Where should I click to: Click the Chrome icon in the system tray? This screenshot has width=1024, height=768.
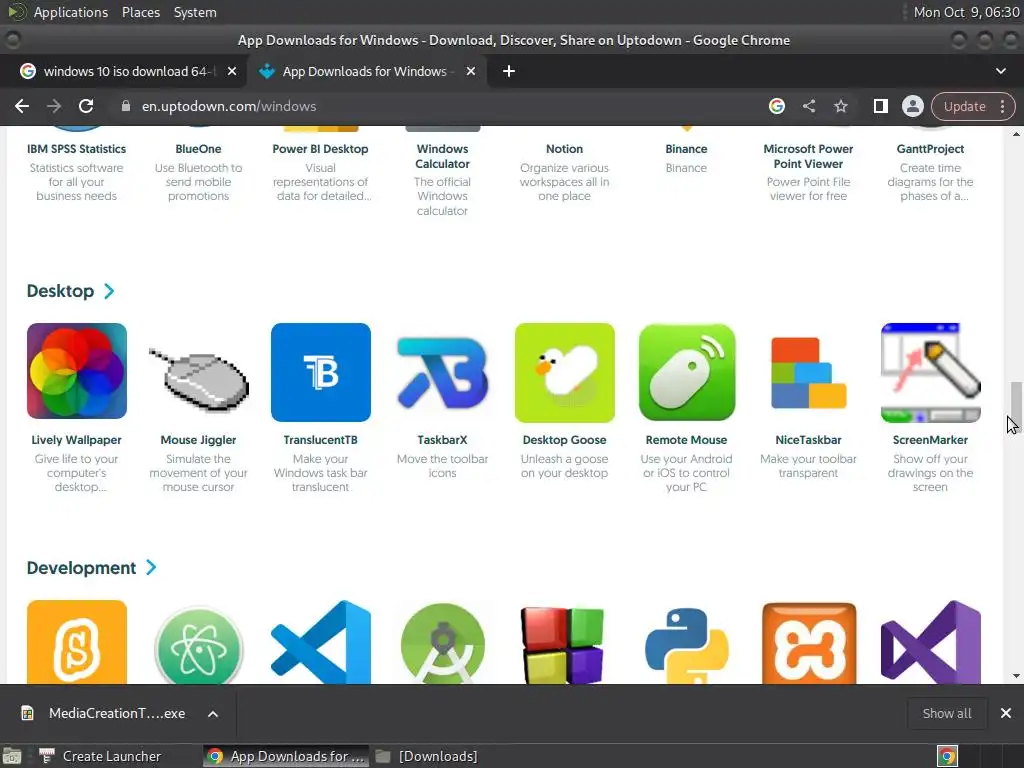point(947,756)
